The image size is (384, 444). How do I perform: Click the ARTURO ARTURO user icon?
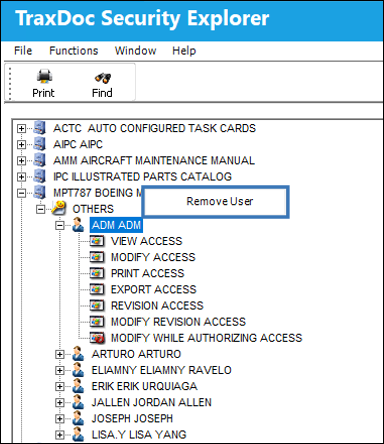tap(78, 354)
